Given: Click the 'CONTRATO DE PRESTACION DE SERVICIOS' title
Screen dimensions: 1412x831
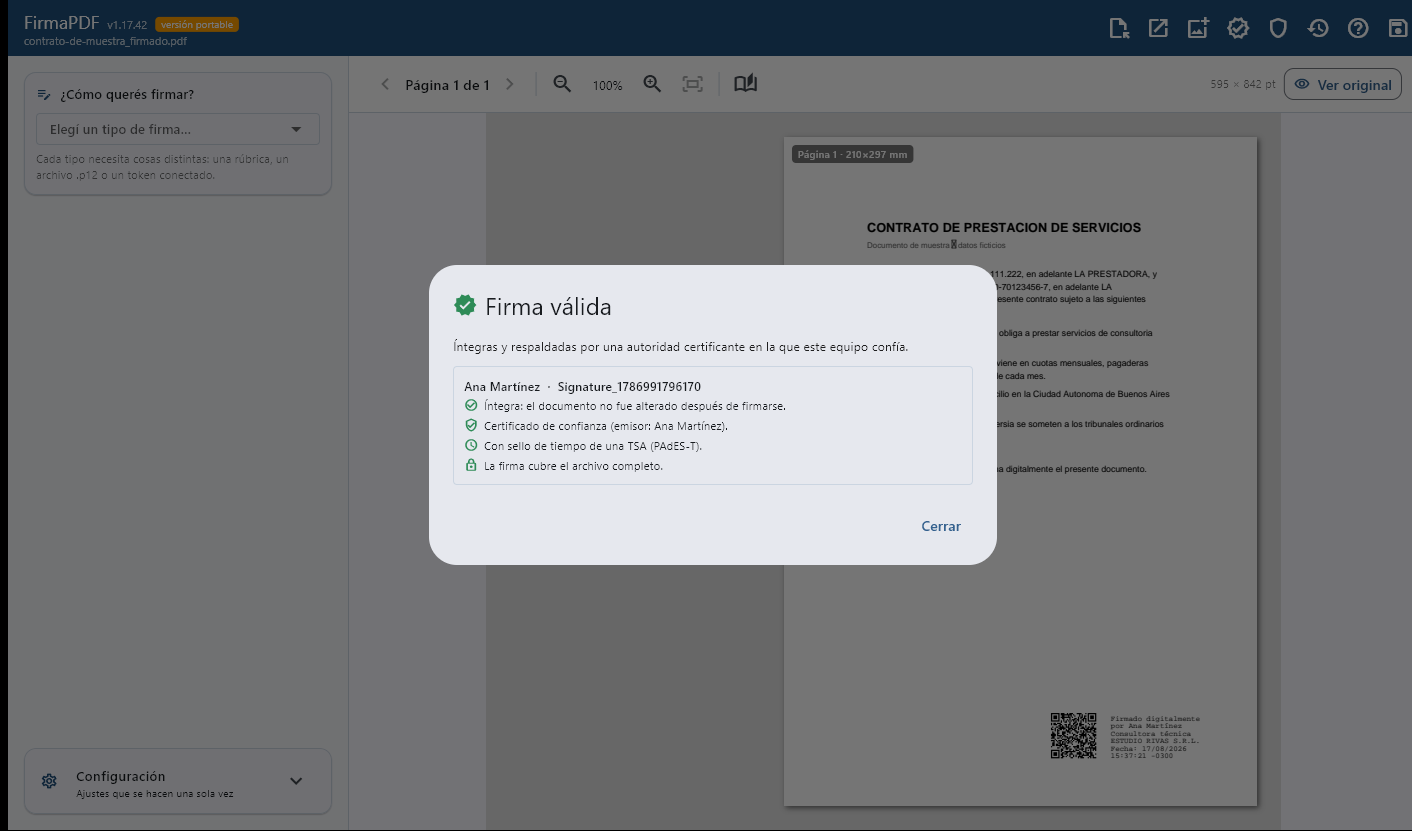Looking at the screenshot, I should pyautogui.click(x=1003, y=228).
